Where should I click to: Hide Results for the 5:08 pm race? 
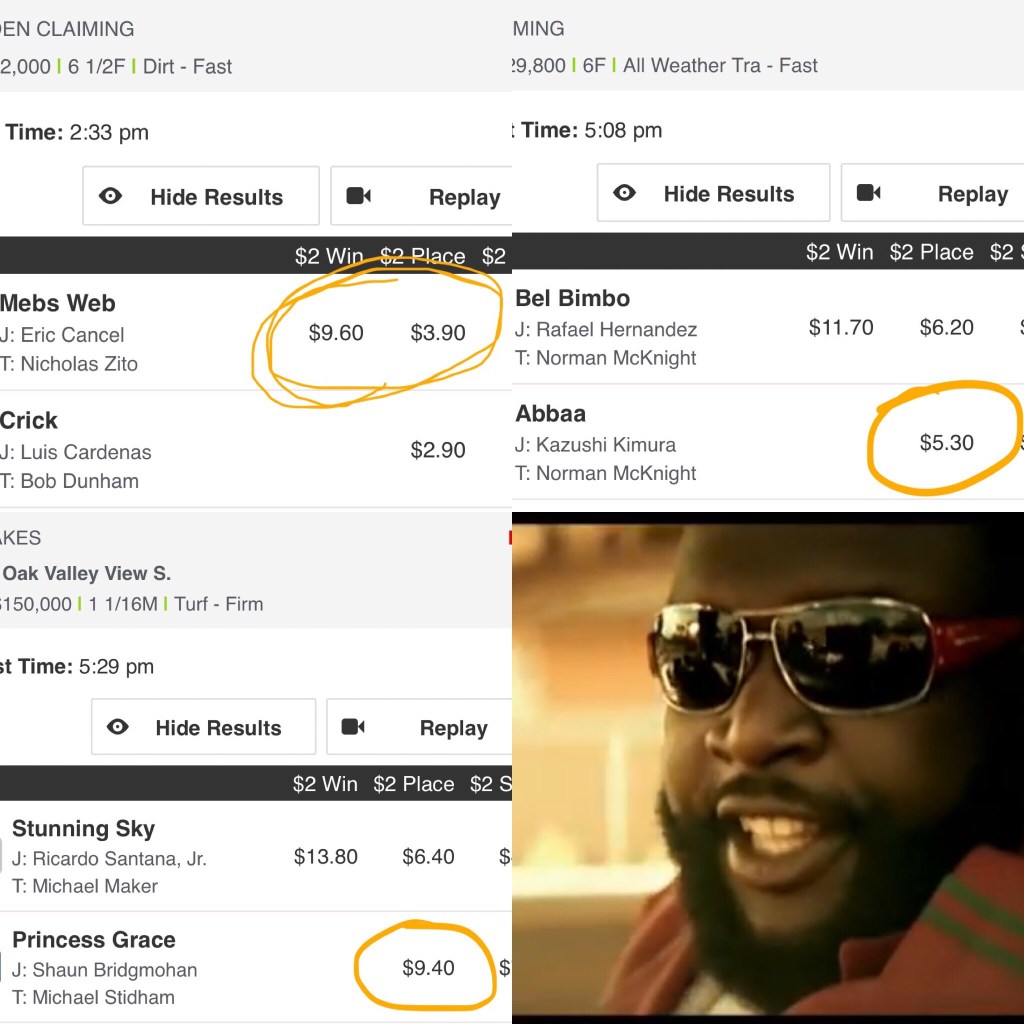(713, 193)
